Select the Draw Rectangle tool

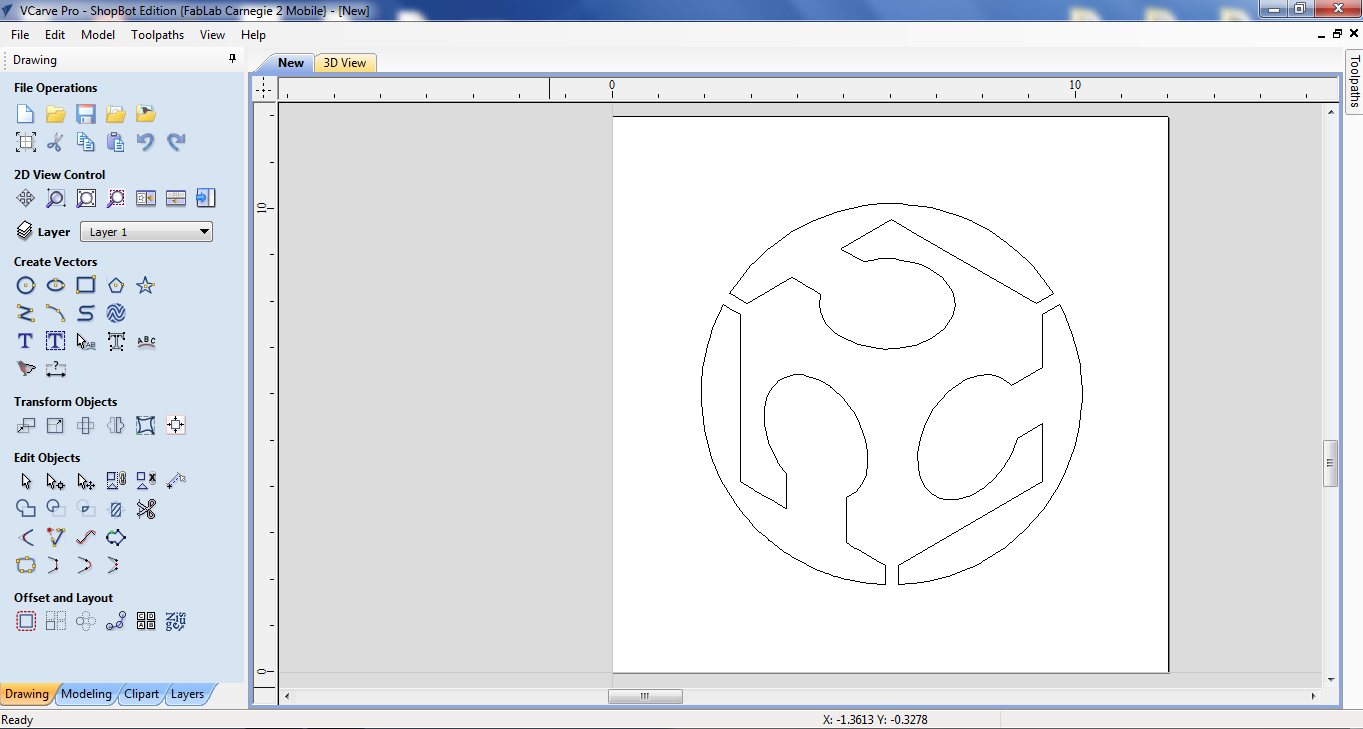[x=86, y=286]
